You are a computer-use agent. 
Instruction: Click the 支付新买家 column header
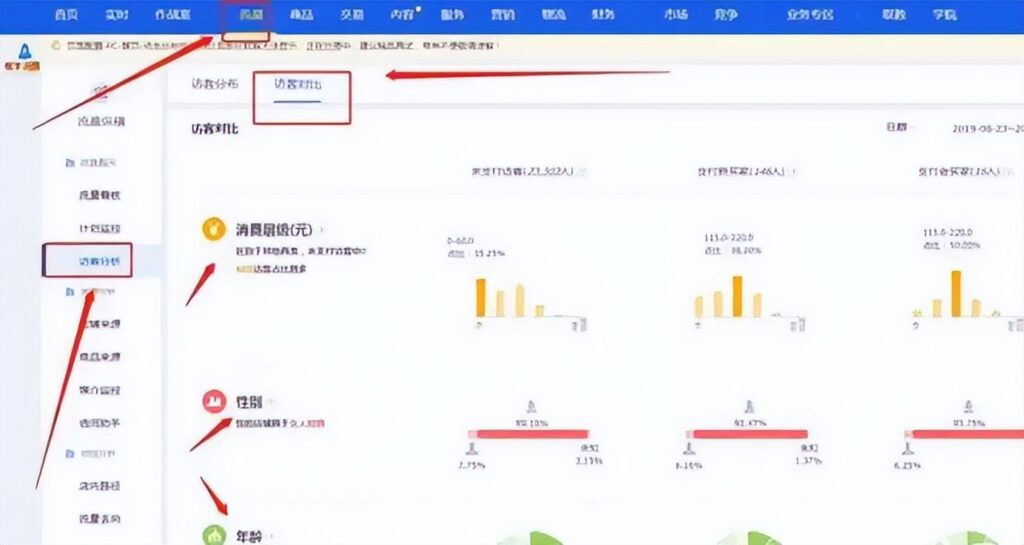pyautogui.click(x=741, y=171)
